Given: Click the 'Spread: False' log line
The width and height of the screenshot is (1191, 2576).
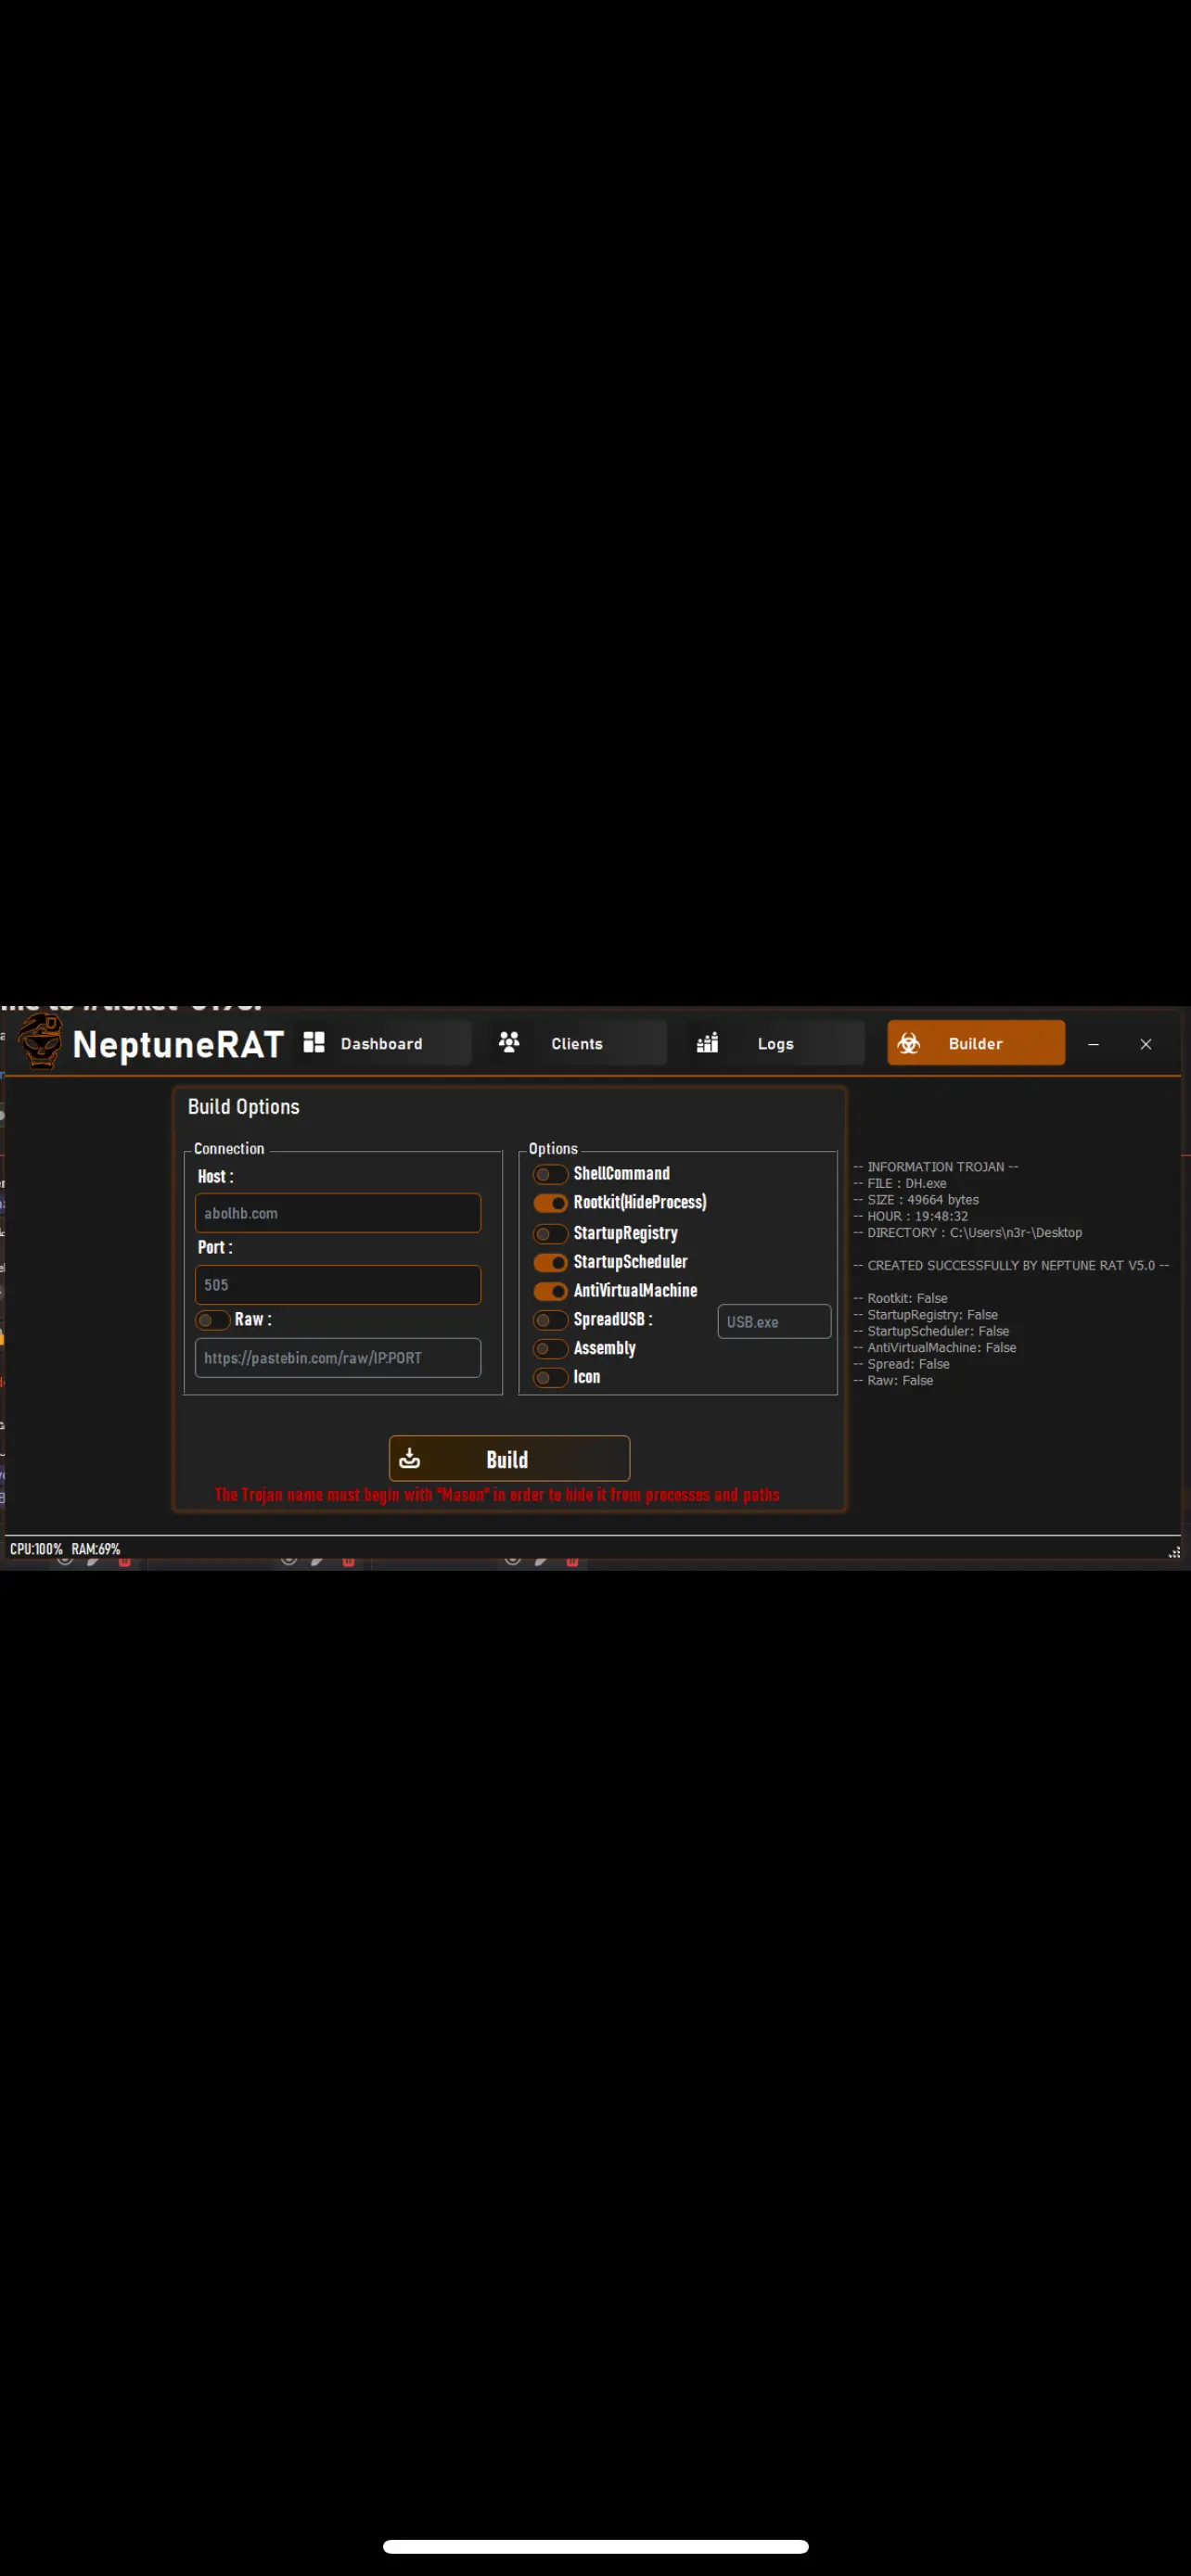Looking at the screenshot, I should coord(901,1364).
